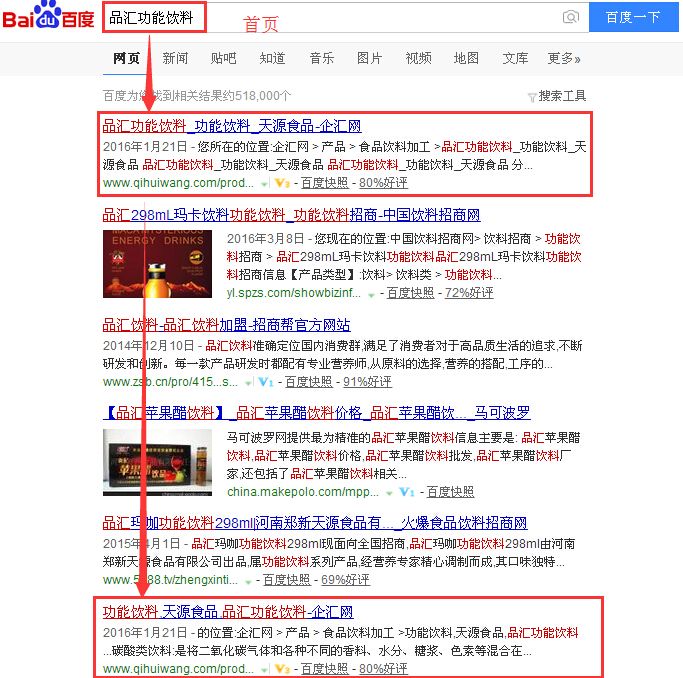Expand dropdown arrow after 5588.tv URL

click(248, 582)
